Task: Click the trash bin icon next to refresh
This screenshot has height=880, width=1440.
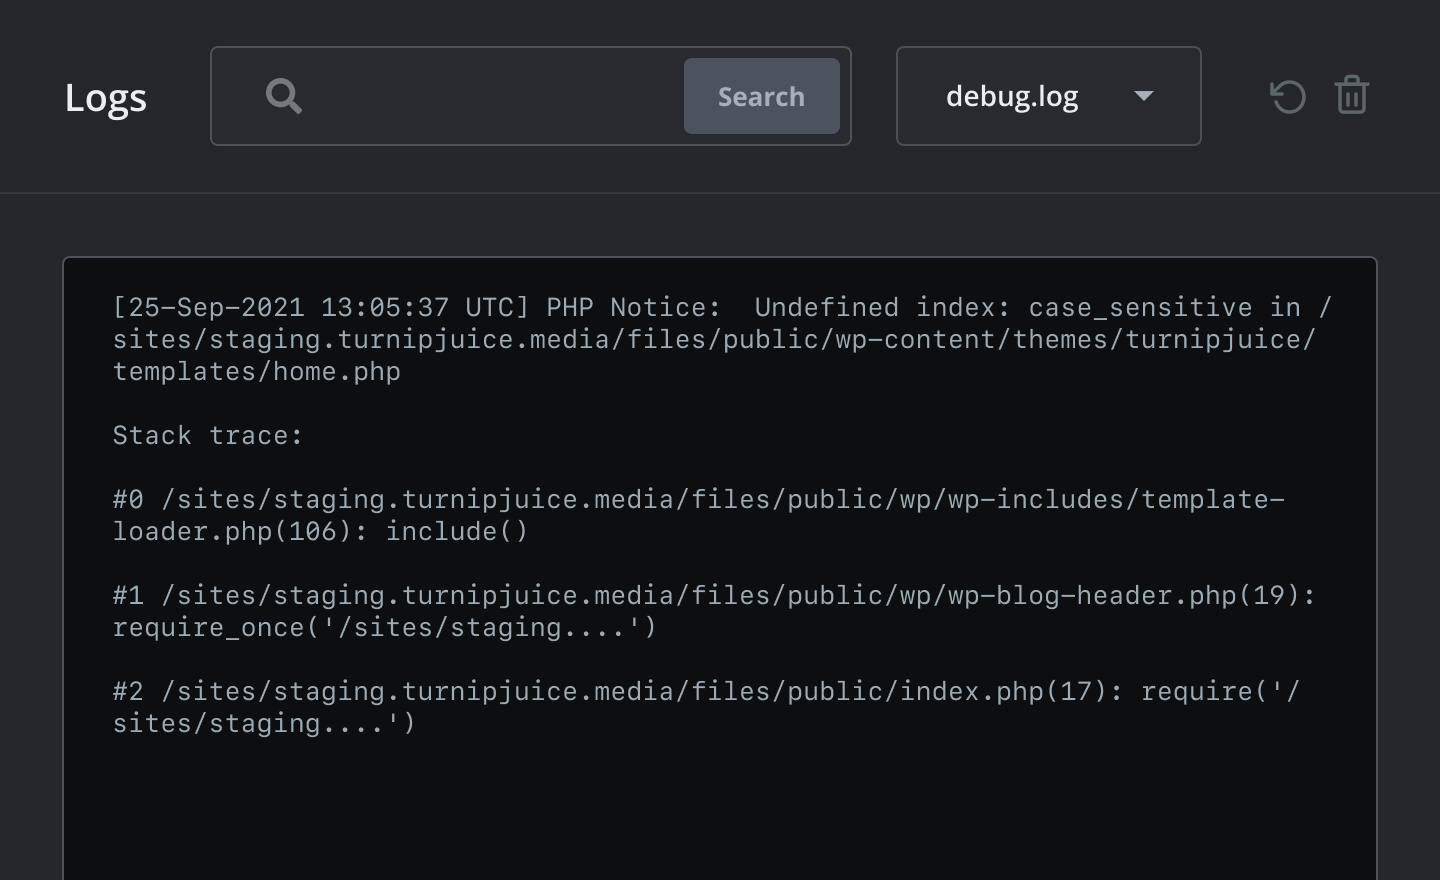Action: pyautogui.click(x=1352, y=96)
